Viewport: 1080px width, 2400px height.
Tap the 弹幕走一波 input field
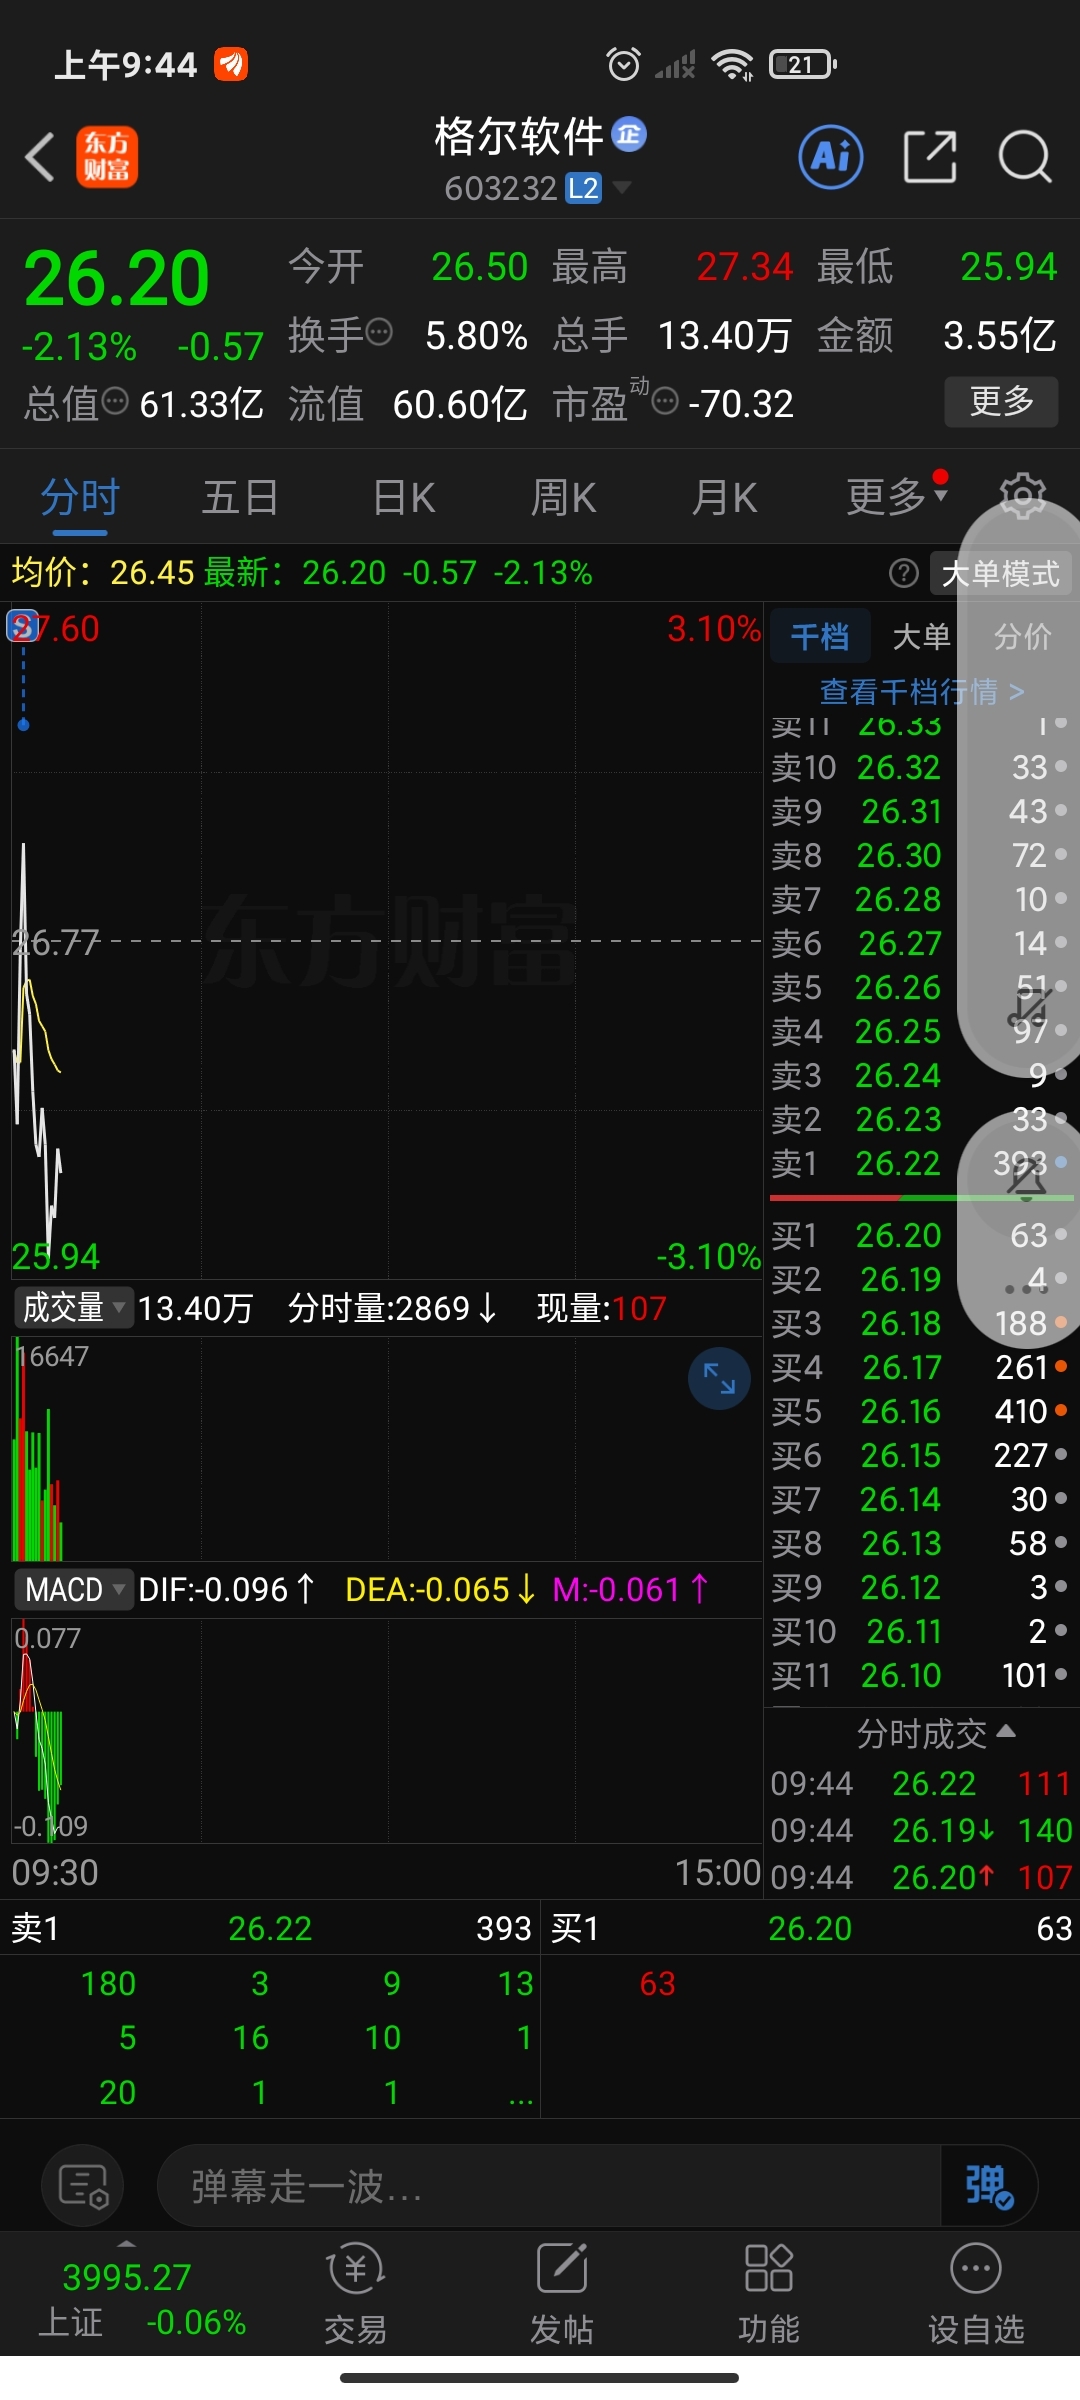click(550, 2186)
